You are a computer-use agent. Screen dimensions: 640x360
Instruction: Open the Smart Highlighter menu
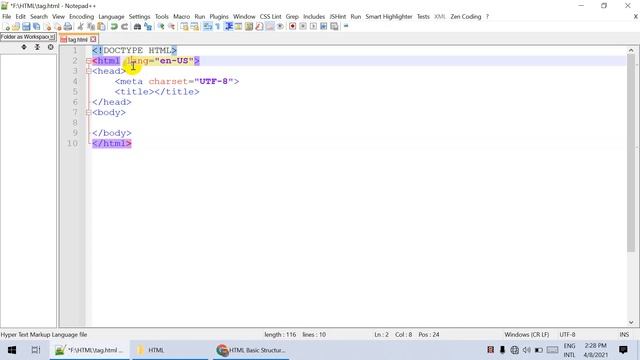pyautogui.click(x=389, y=17)
